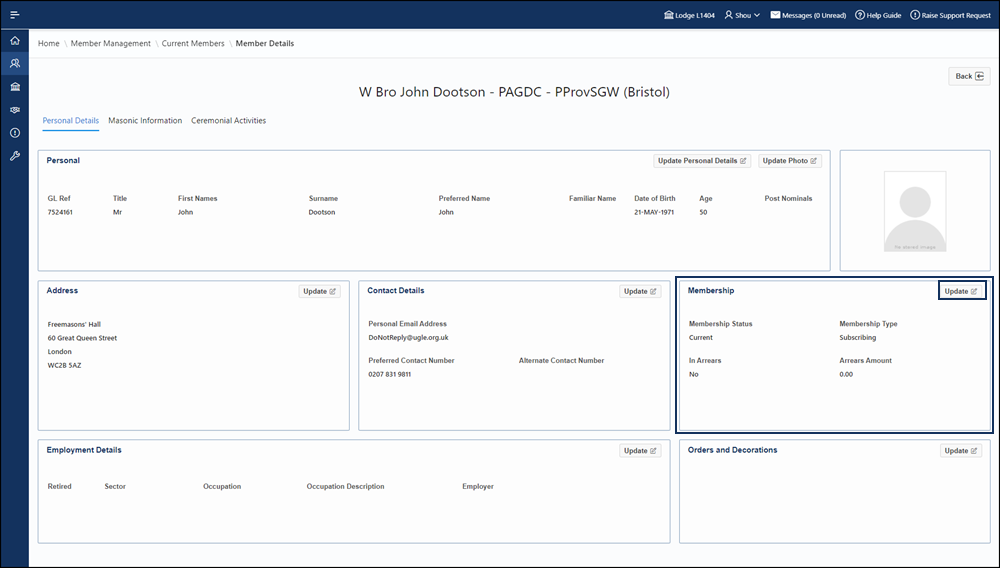The image size is (1000, 568).
Task: Toggle the hamburger menu in the header
Action: click(x=15, y=15)
